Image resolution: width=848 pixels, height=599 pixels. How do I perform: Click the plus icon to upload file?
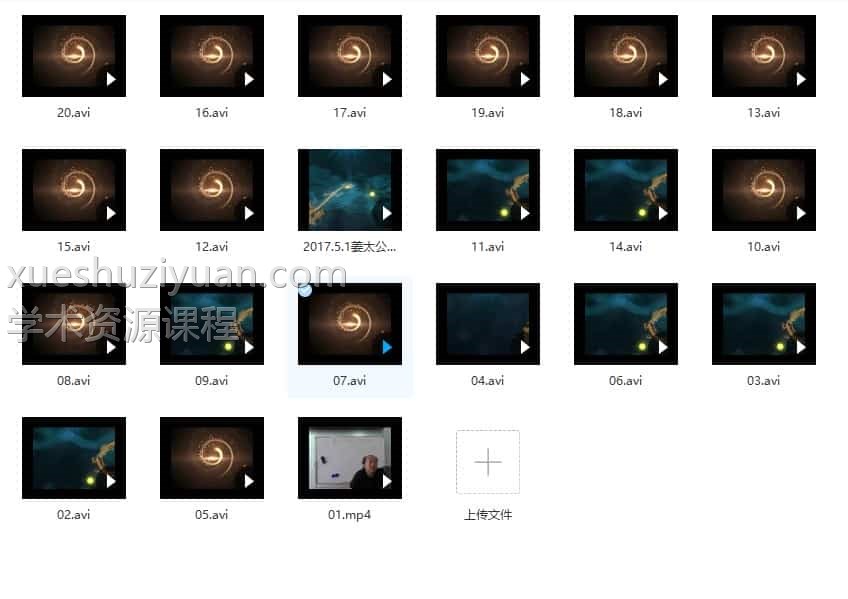(x=487, y=462)
